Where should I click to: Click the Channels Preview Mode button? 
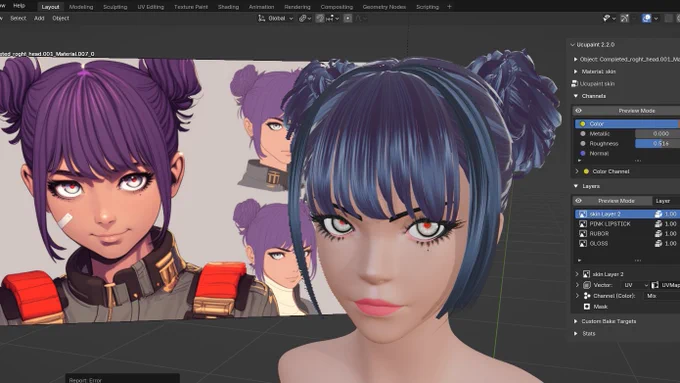pos(637,111)
